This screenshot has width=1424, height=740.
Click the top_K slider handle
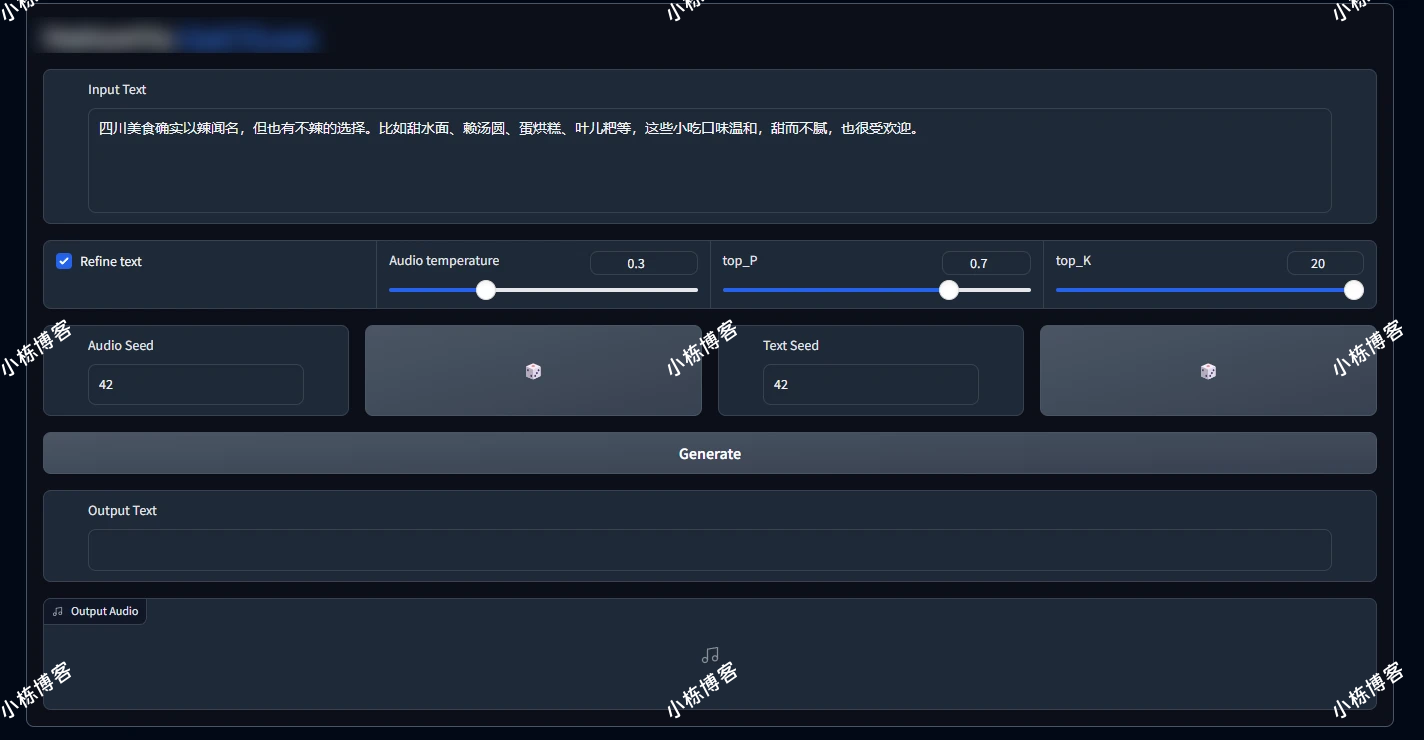click(1353, 290)
